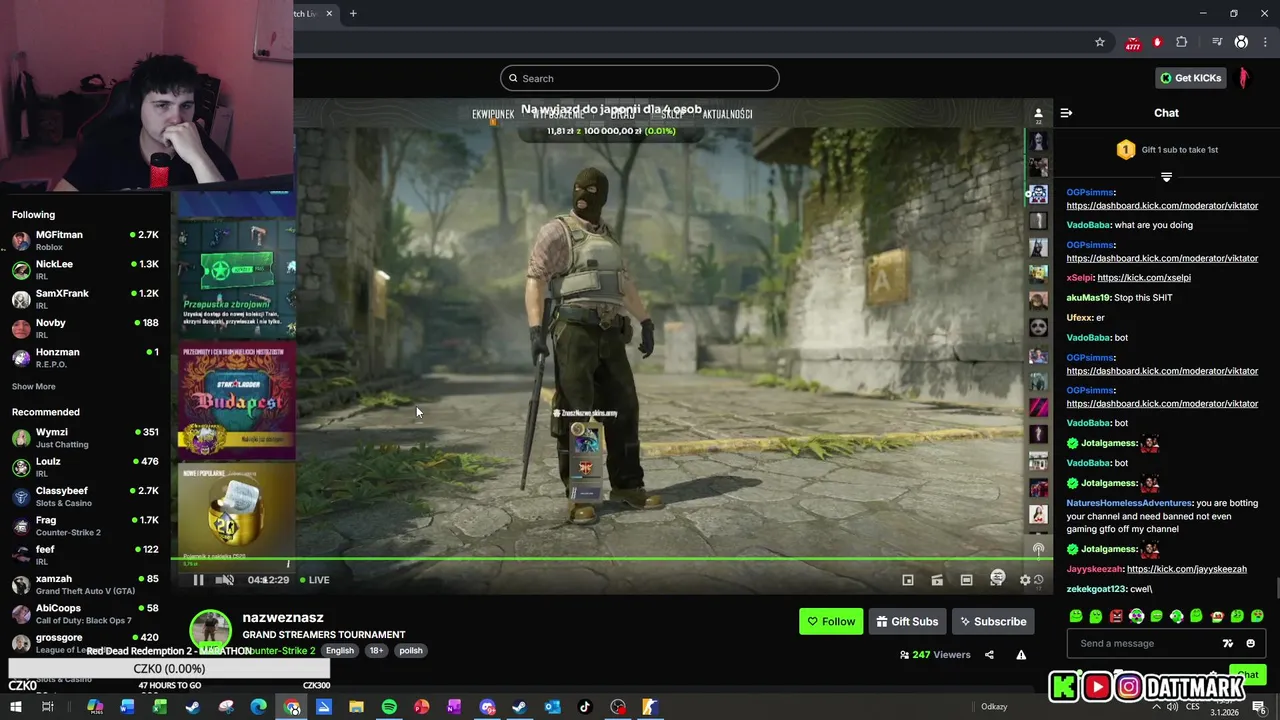Open AbiCoops recommended channel

(x=85, y=613)
